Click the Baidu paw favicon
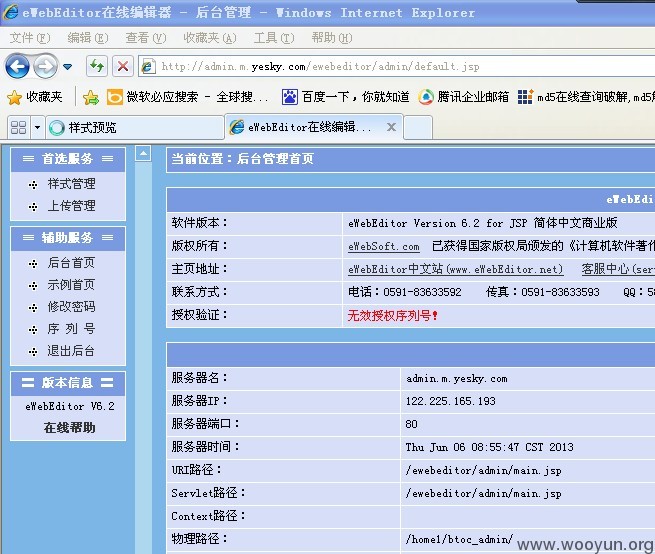Image resolution: width=655 pixels, height=554 pixels. (x=289, y=98)
